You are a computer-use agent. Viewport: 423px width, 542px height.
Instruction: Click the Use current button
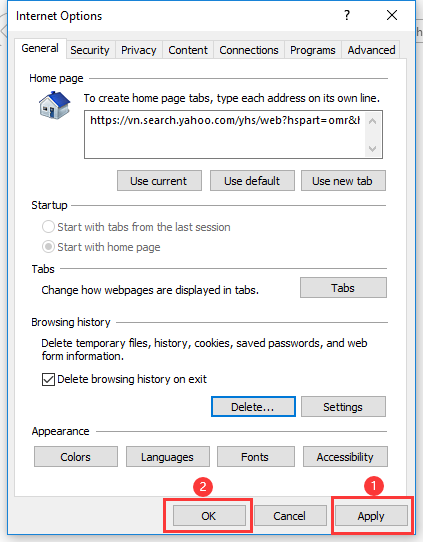coord(159,181)
